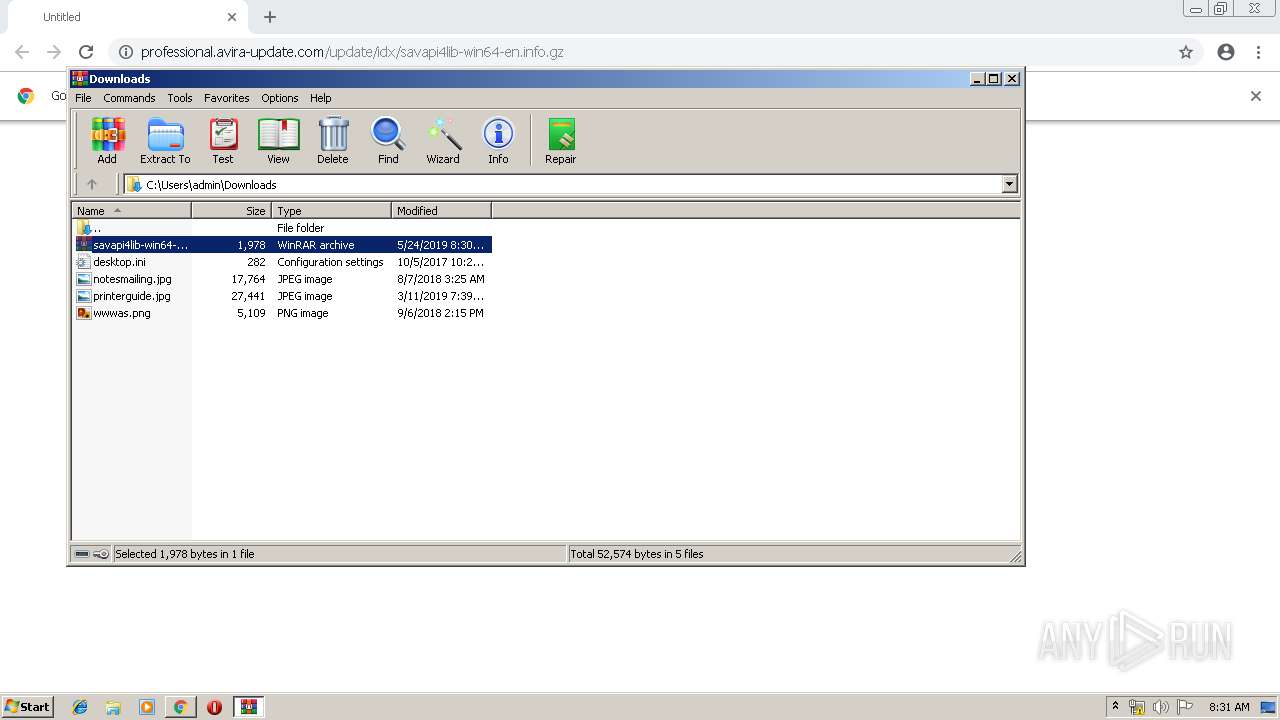
Task: Open a new Chrome tab
Action: point(270,17)
